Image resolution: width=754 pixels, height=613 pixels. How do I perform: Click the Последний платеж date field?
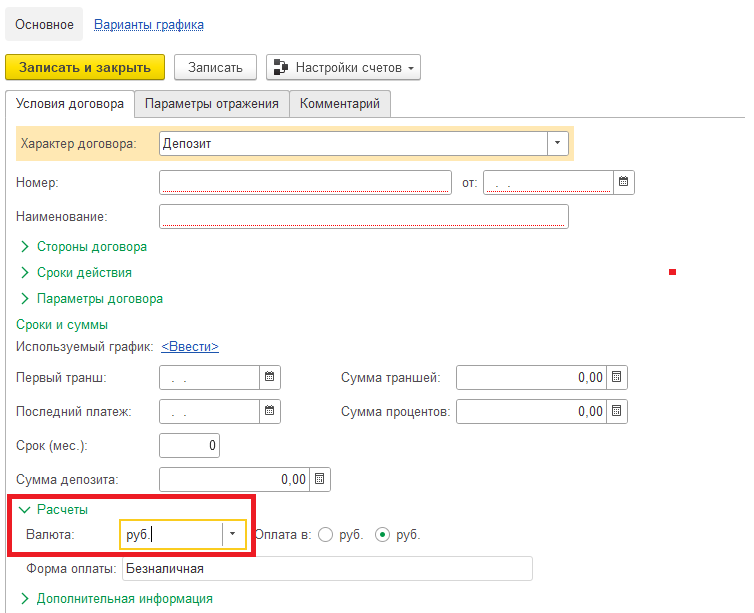pos(209,412)
